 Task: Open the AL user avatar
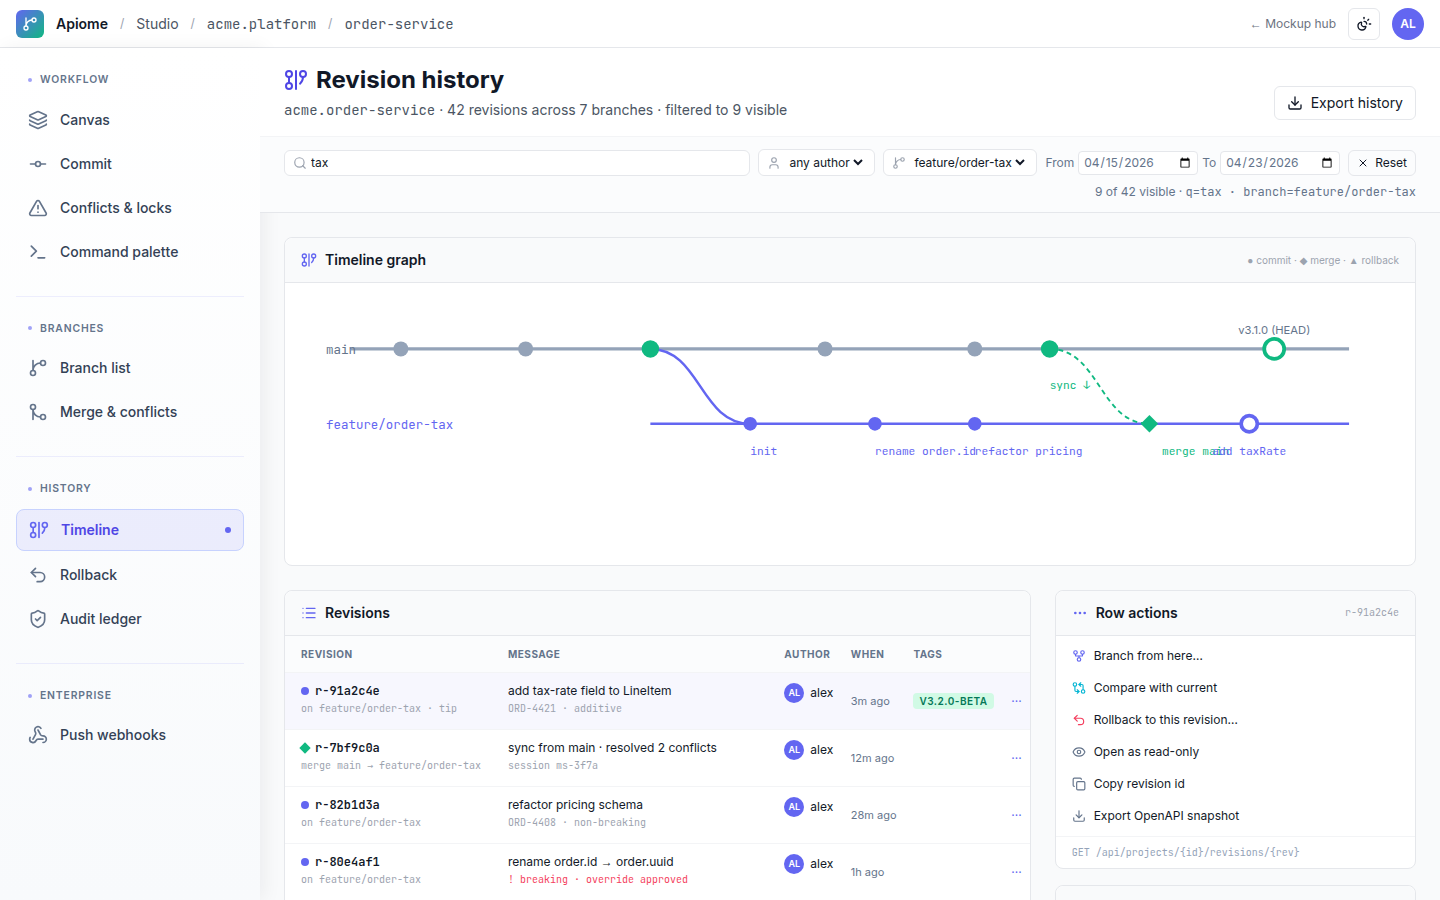pyautogui.click(x=1408, y=24)
